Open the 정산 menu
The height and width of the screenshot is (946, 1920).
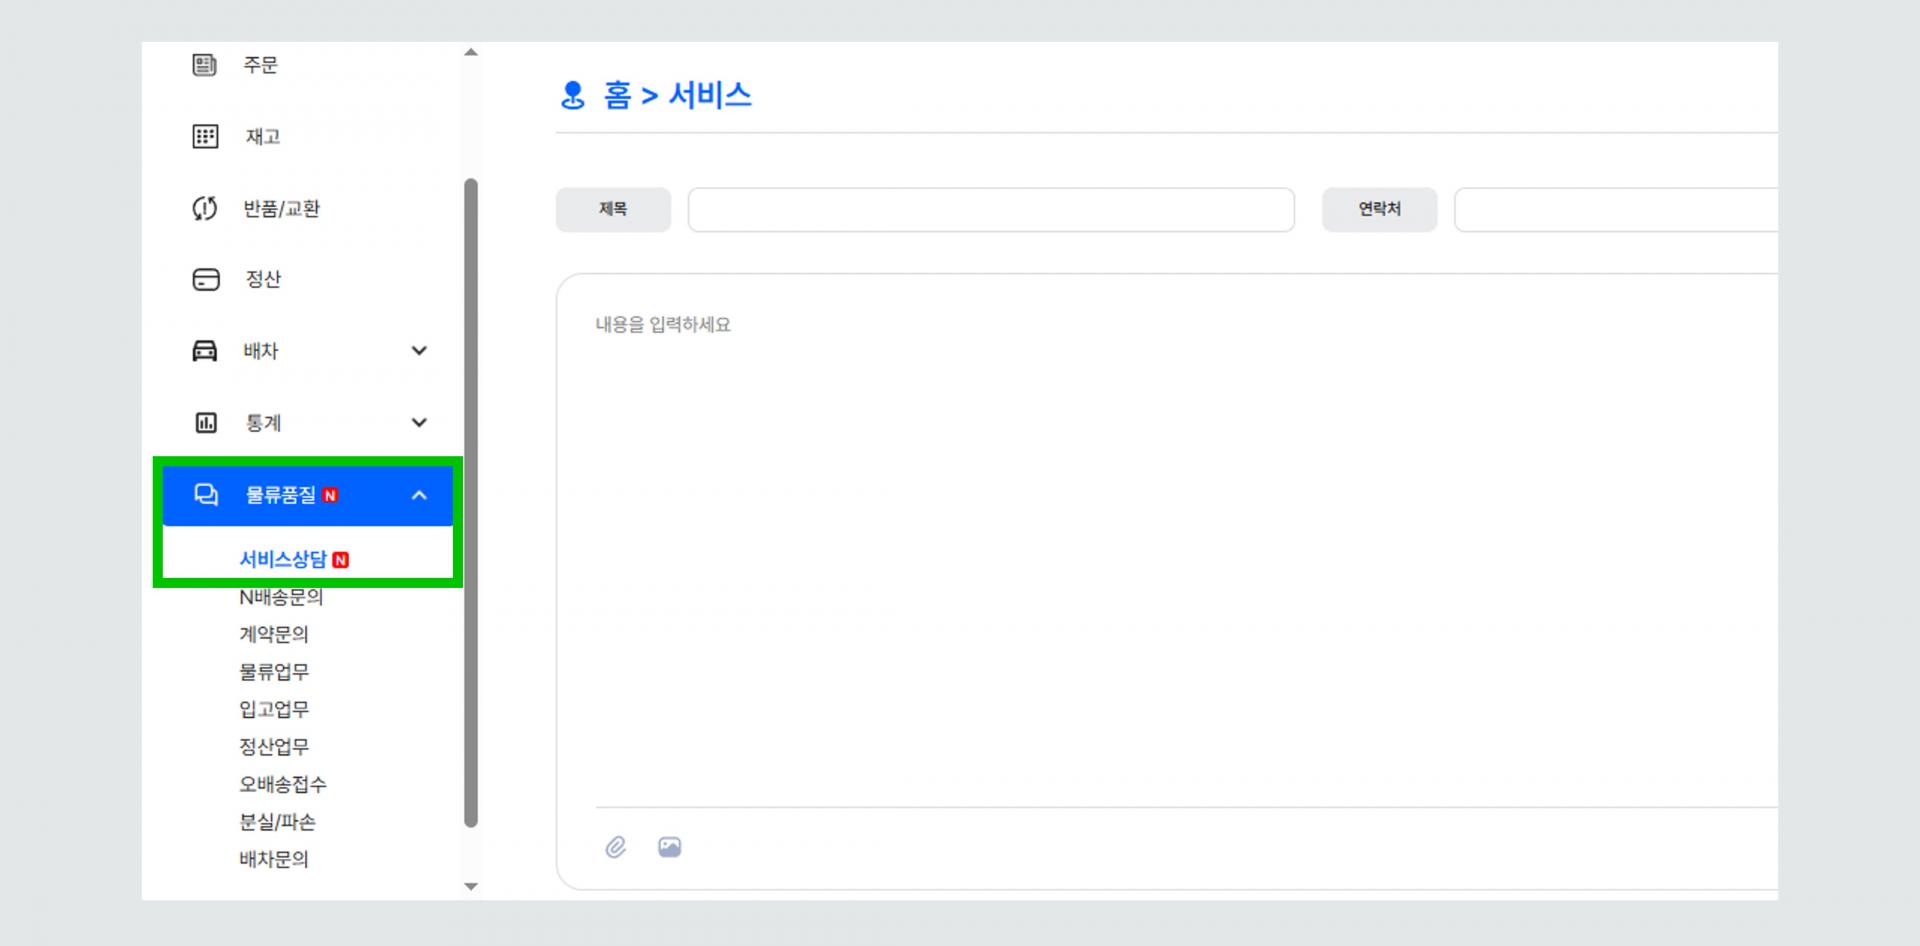click(x=263, y=279)
